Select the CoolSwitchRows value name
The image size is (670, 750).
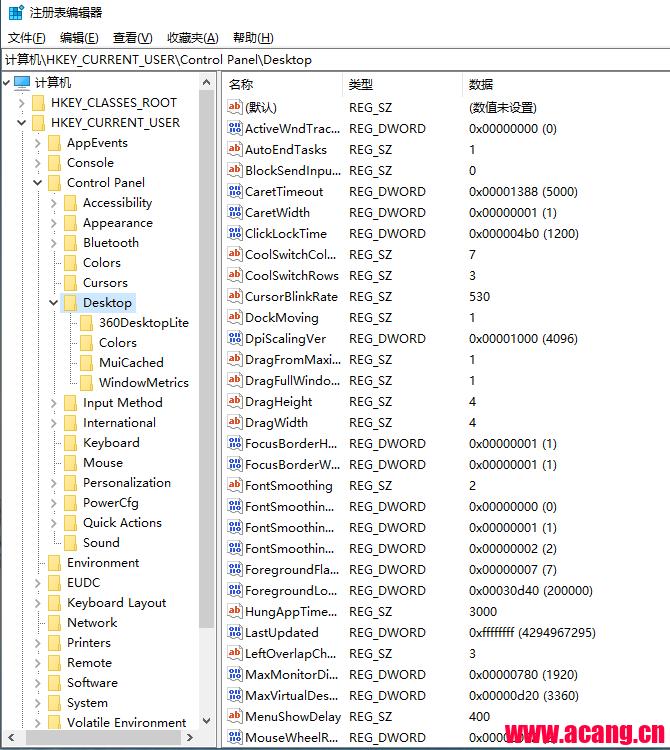(292, 276)
